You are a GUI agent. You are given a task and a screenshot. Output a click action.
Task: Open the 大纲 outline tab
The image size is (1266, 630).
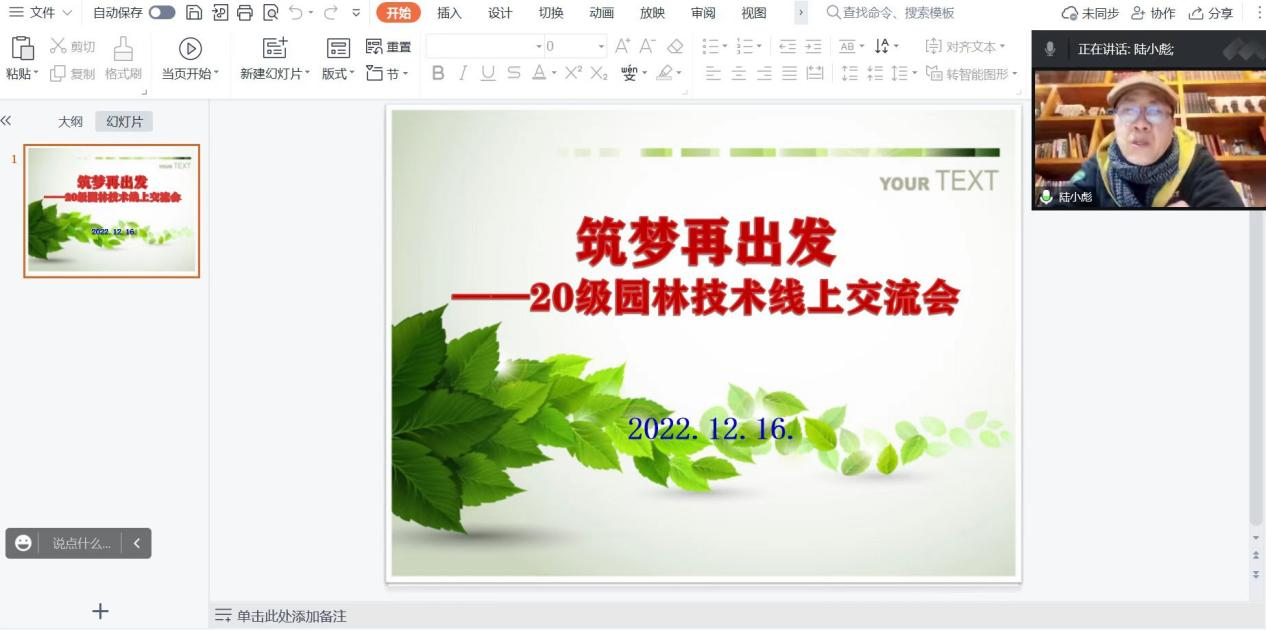(70, 122)
